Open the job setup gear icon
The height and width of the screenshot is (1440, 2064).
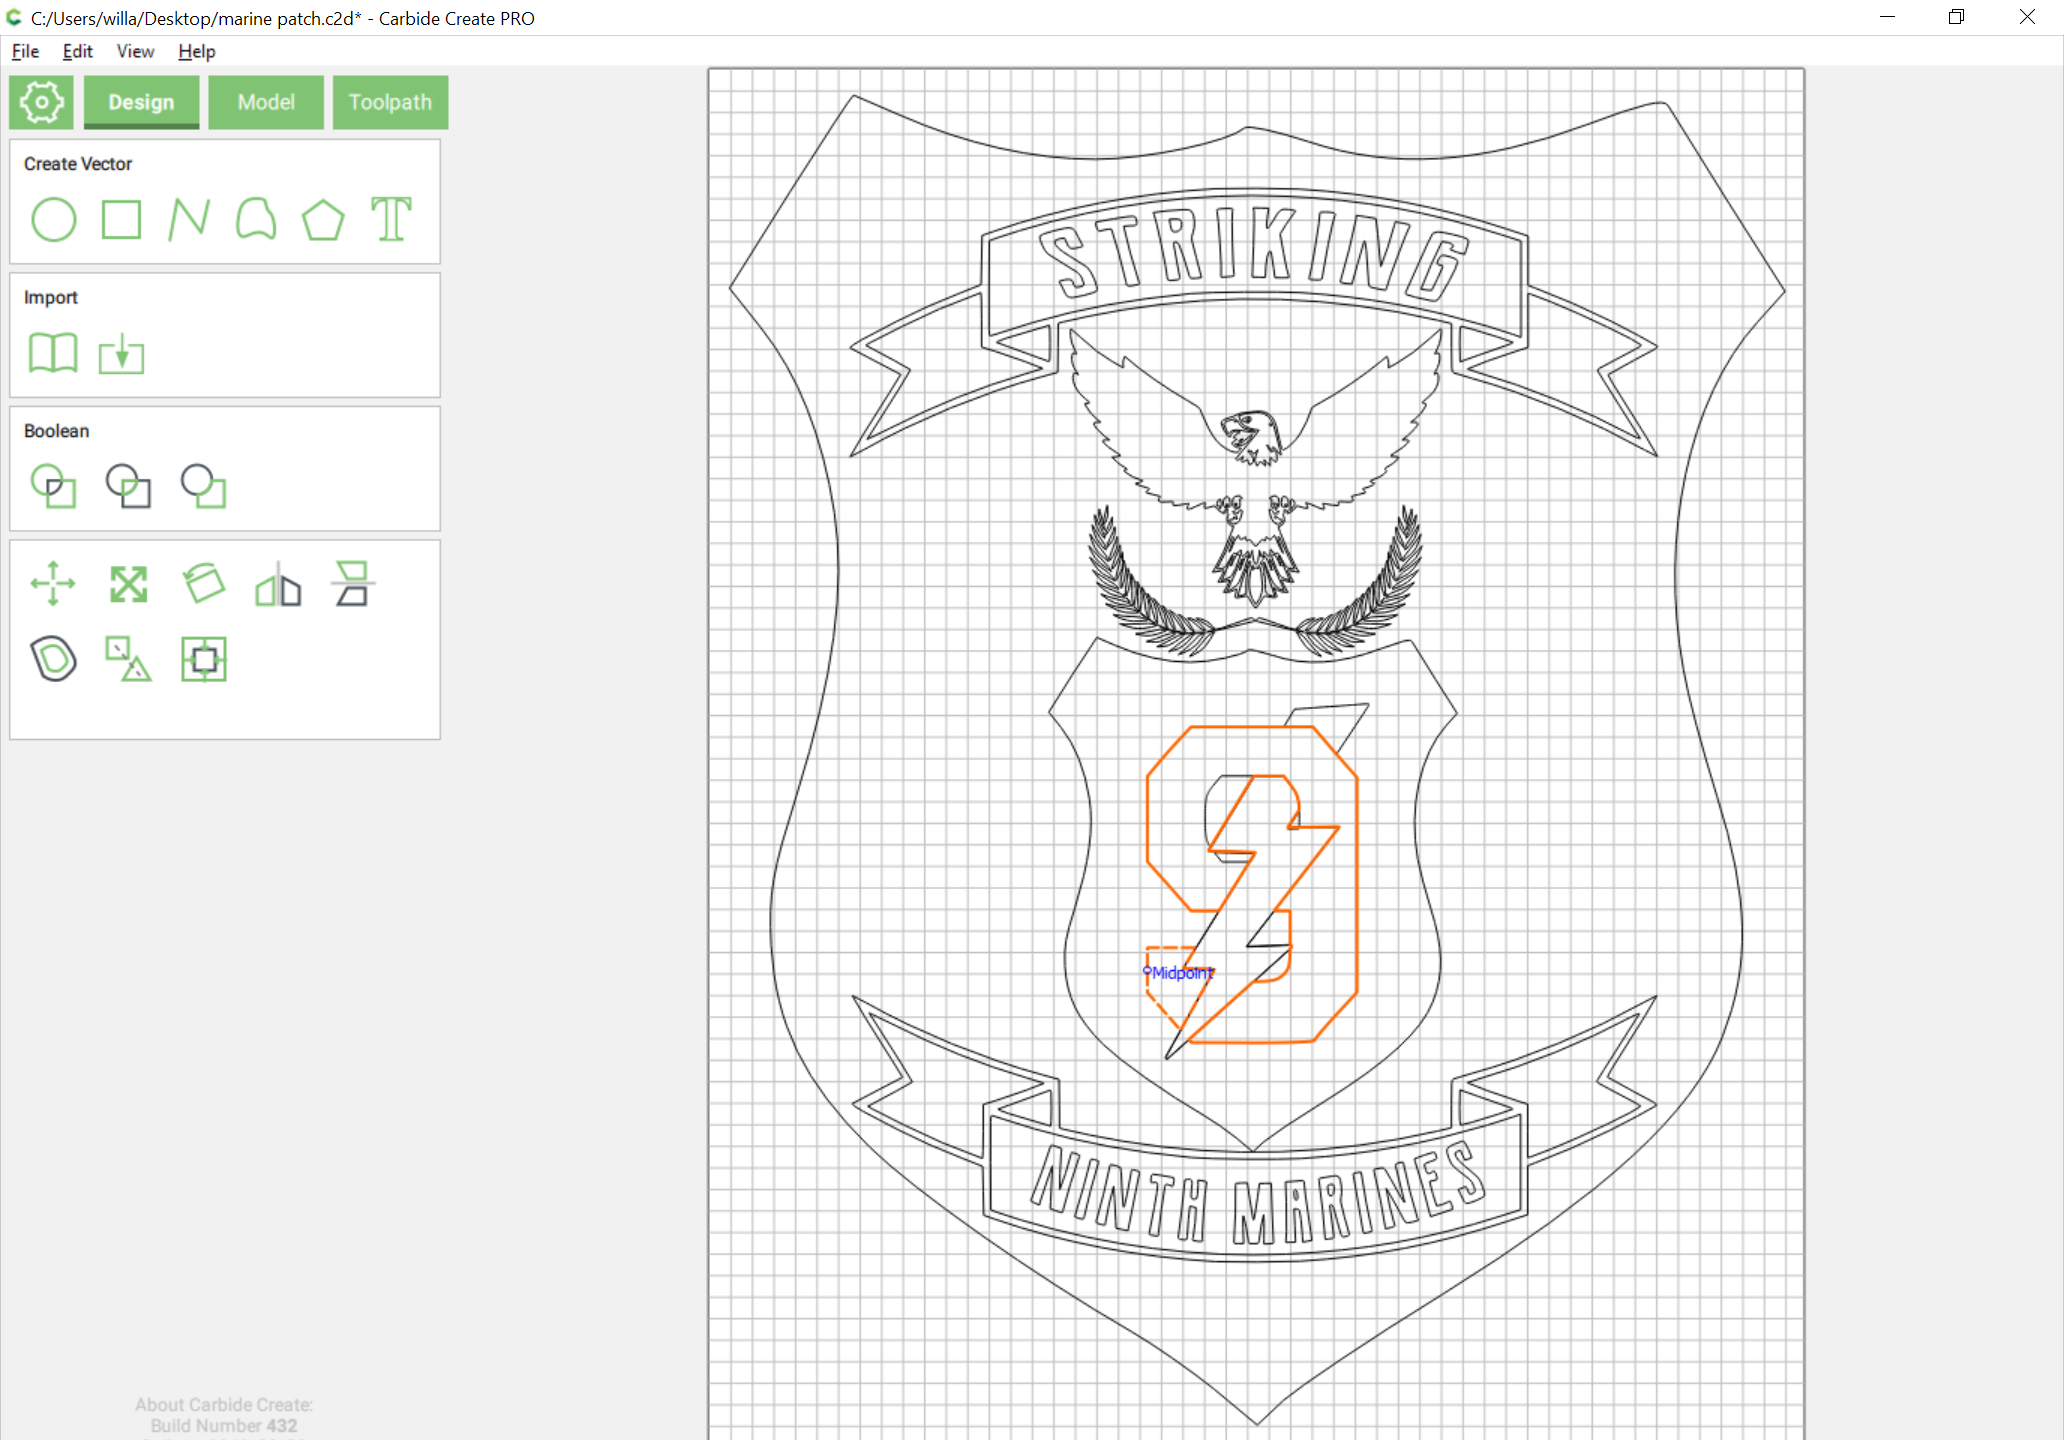(x=41, y=102)
